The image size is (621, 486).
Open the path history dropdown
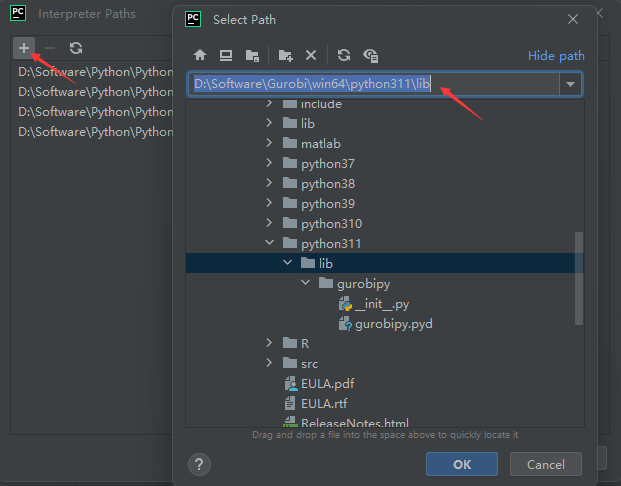pos(571,85)
